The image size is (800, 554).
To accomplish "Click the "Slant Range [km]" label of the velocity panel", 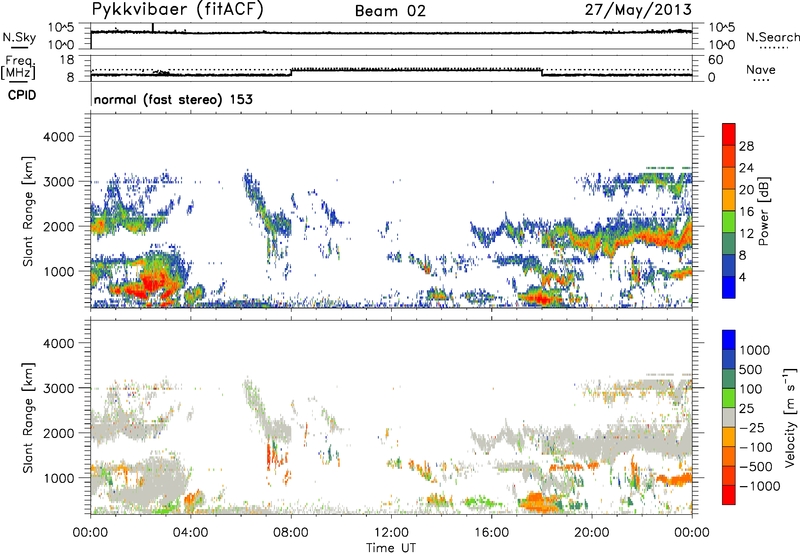I will pyautogui.click(x=28, y=418).
